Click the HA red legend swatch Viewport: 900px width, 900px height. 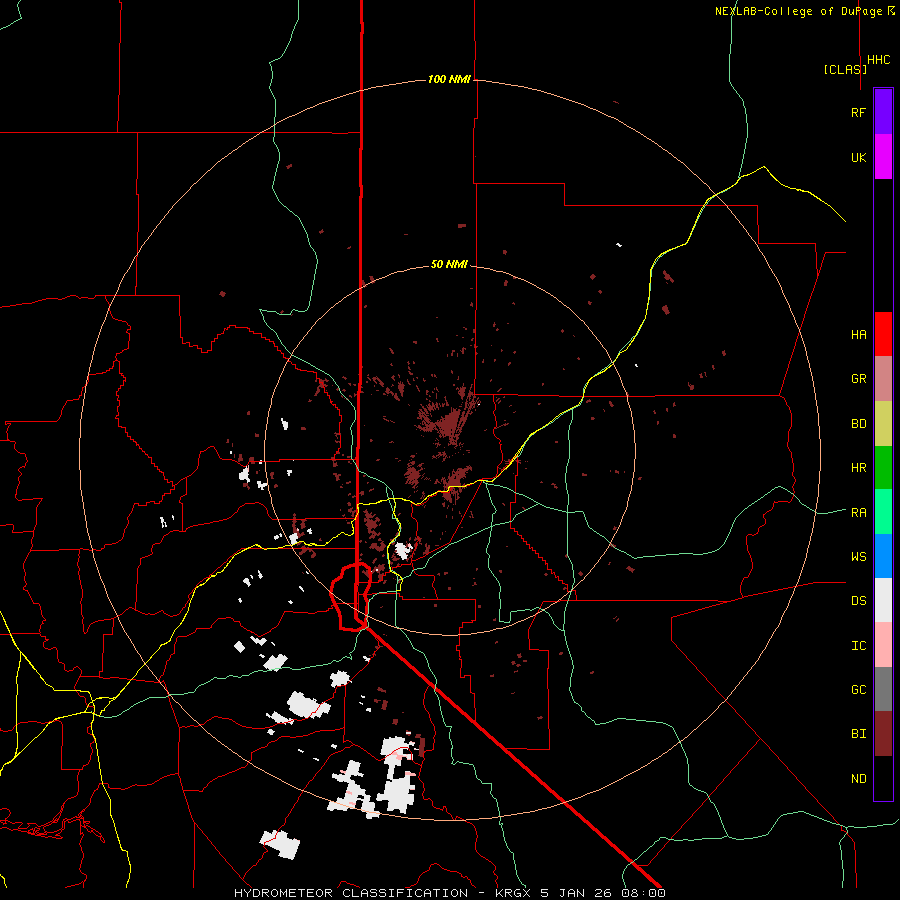(883, 334)
